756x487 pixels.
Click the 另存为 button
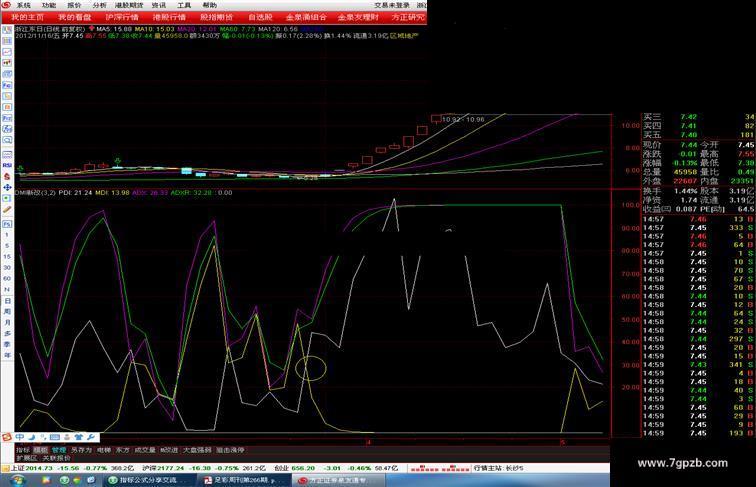coord(81,450)
